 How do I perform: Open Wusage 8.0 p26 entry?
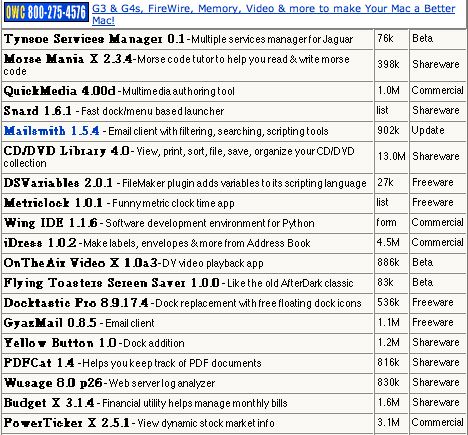pos(53,383)
